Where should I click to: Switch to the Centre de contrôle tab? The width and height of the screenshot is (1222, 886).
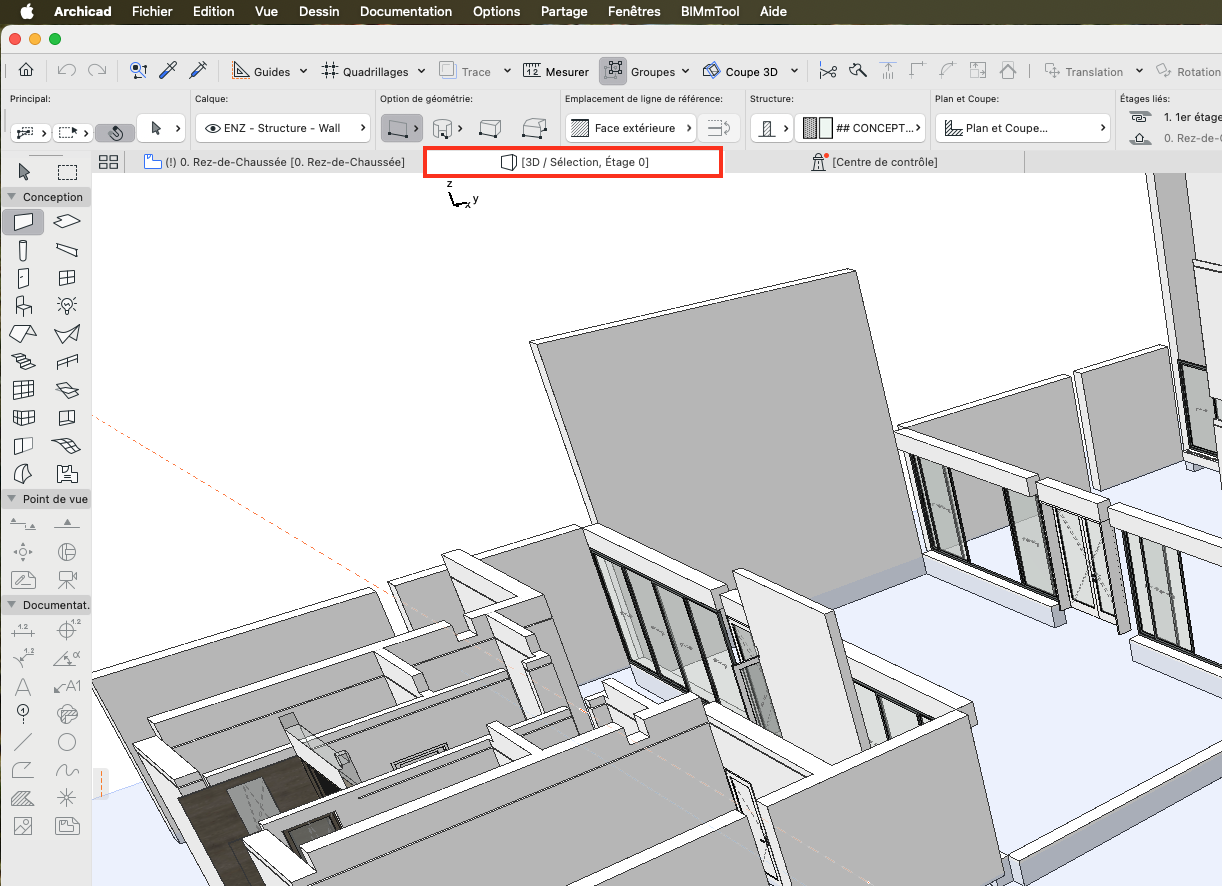click(x=874, y=162)
